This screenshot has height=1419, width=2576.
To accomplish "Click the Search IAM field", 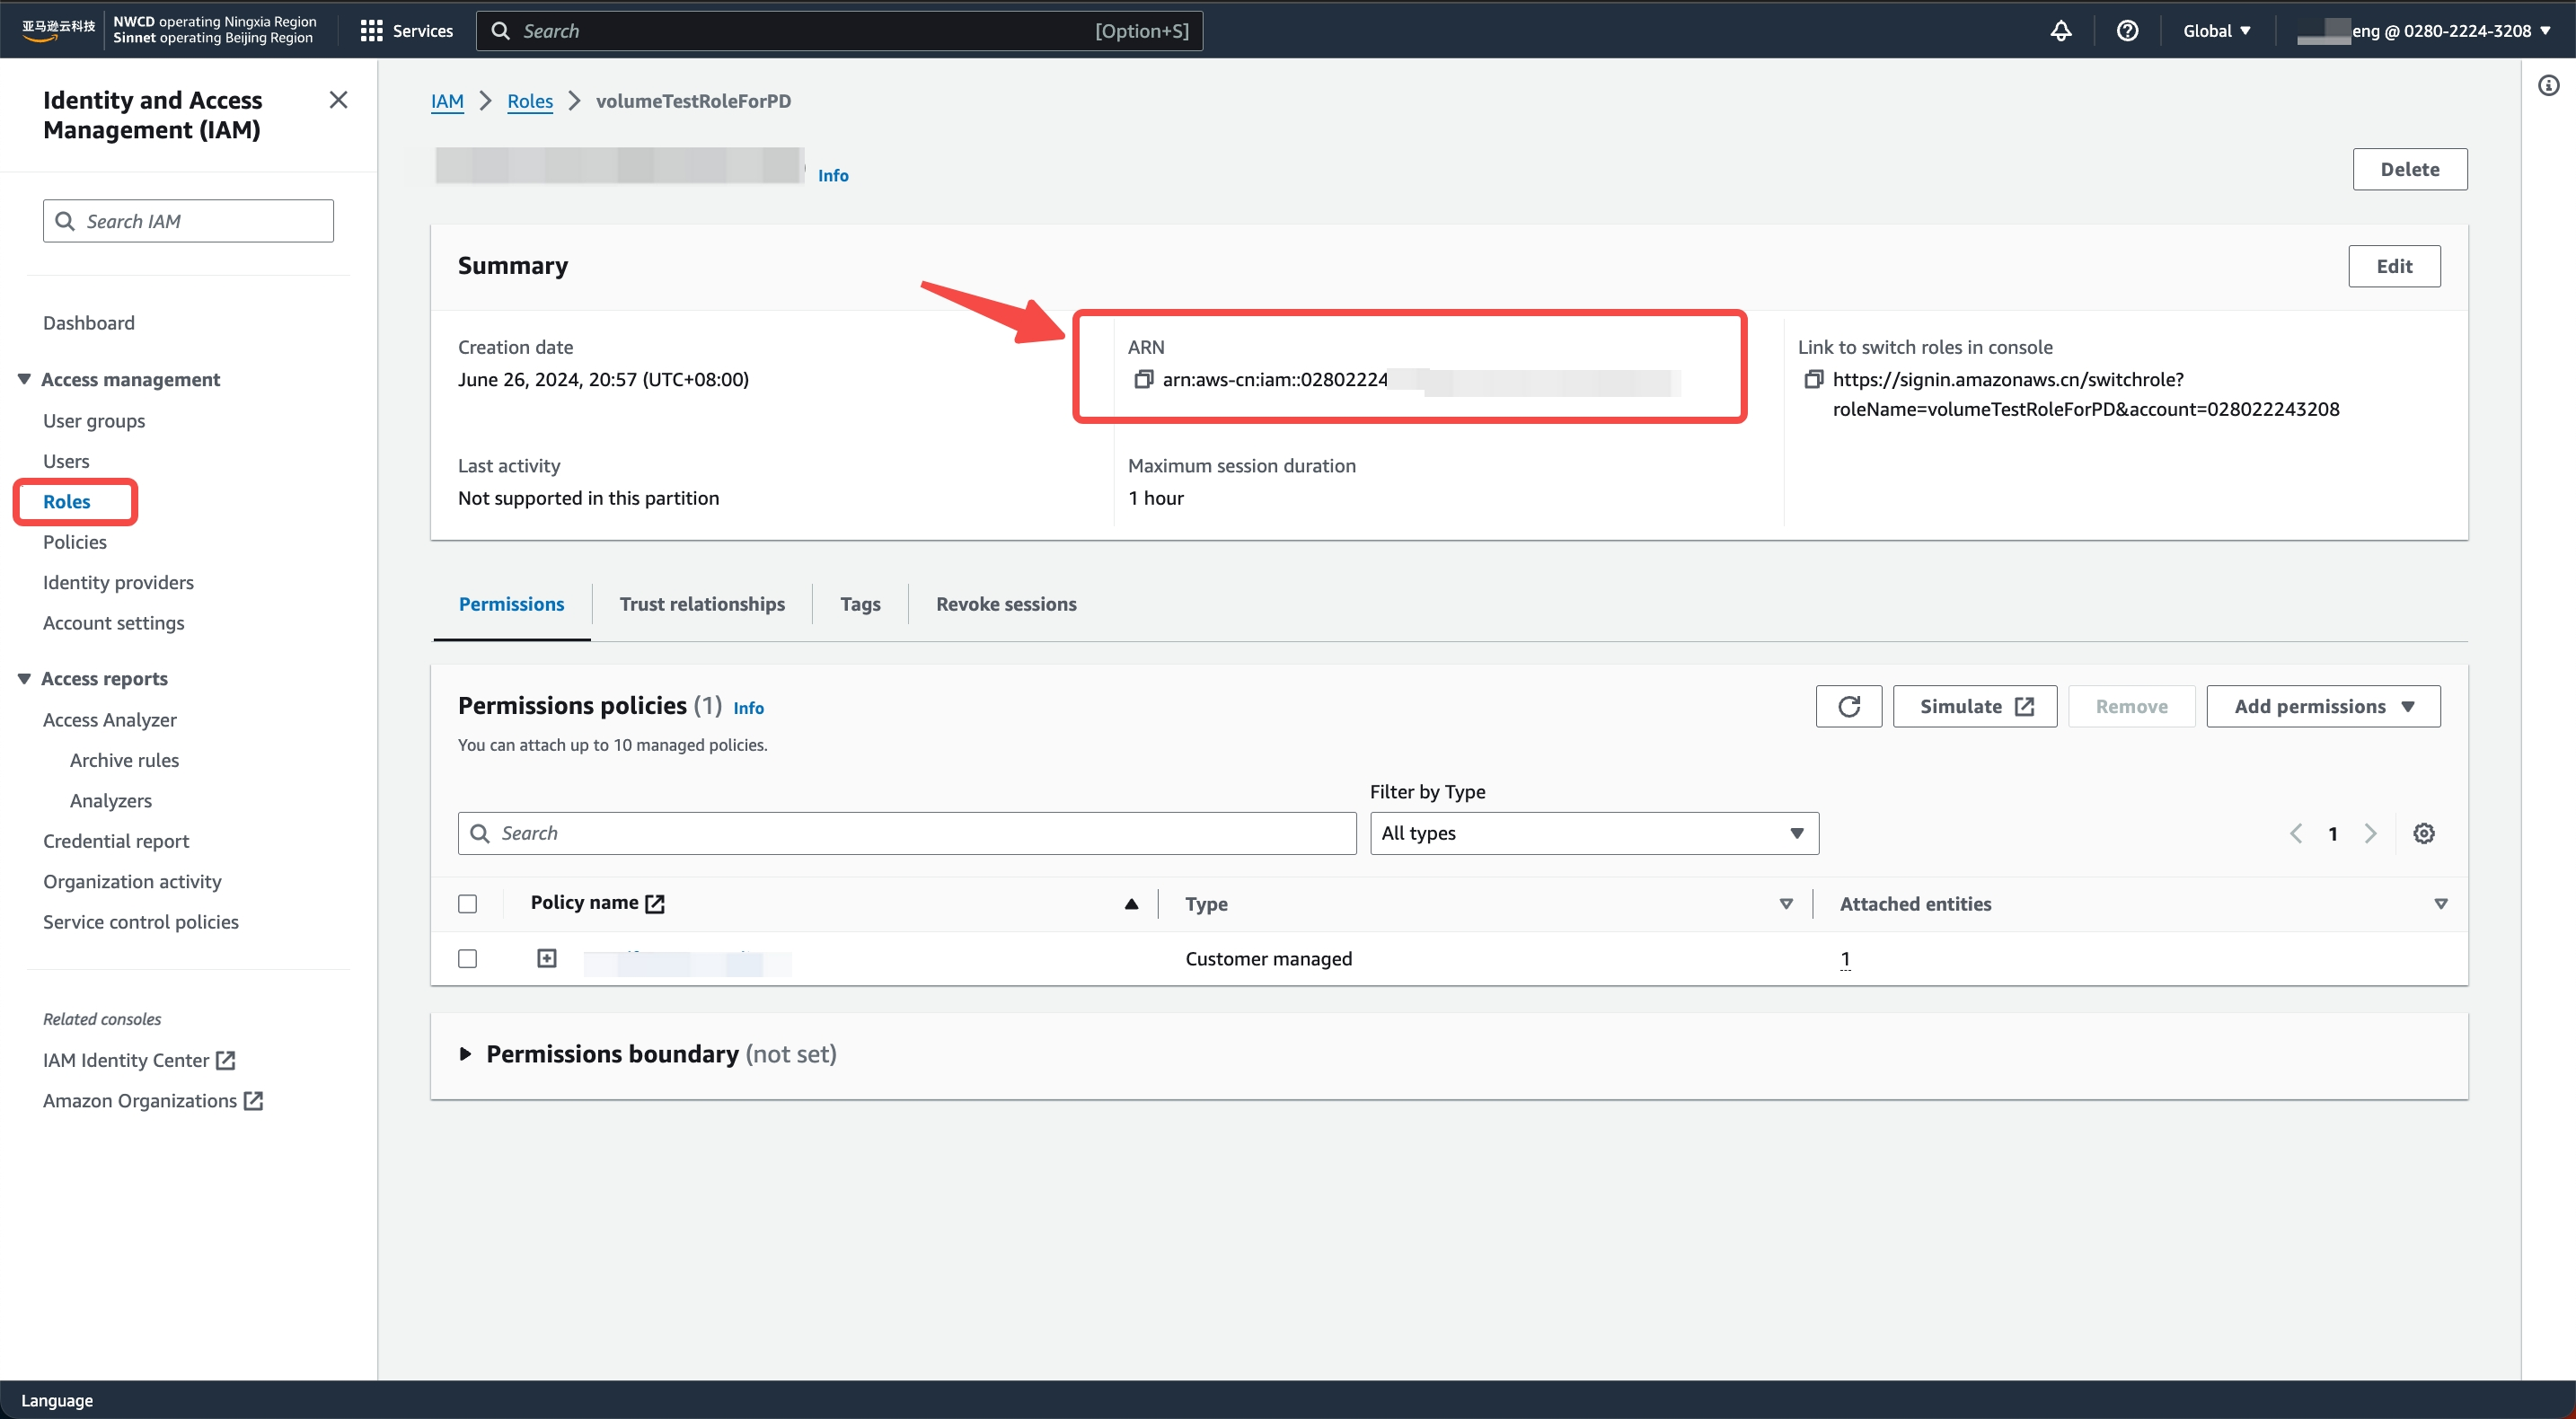I will [x=188, y=221].
